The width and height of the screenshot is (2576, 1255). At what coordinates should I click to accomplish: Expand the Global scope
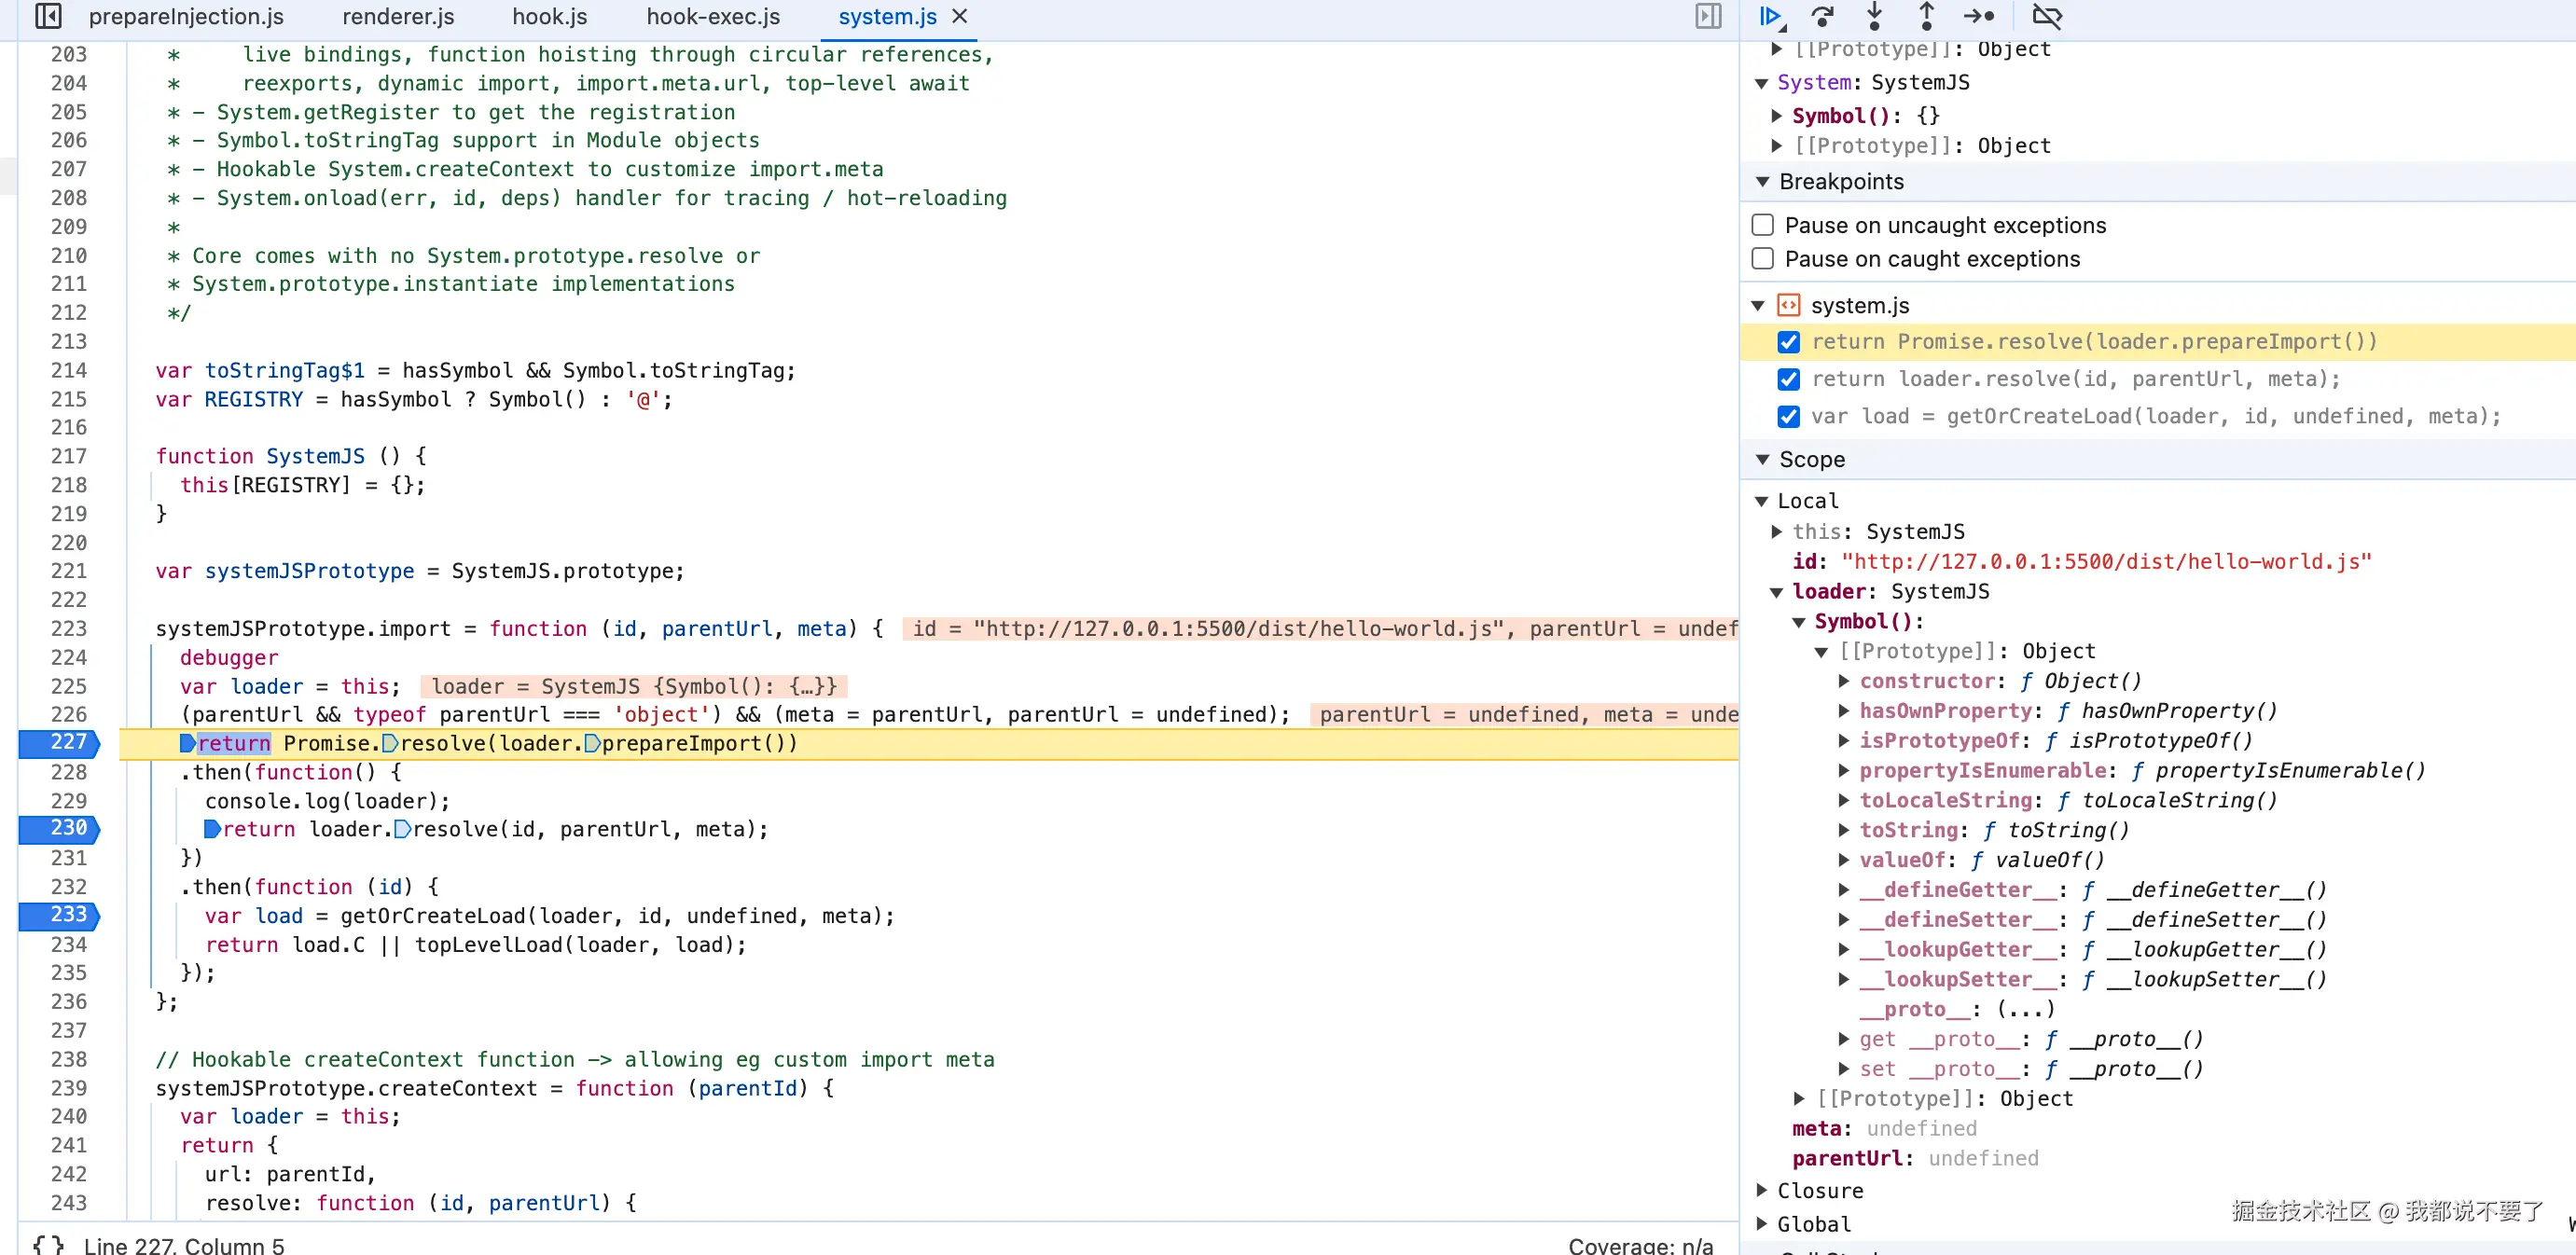pyautogui.click(x=1762, y=1224)
